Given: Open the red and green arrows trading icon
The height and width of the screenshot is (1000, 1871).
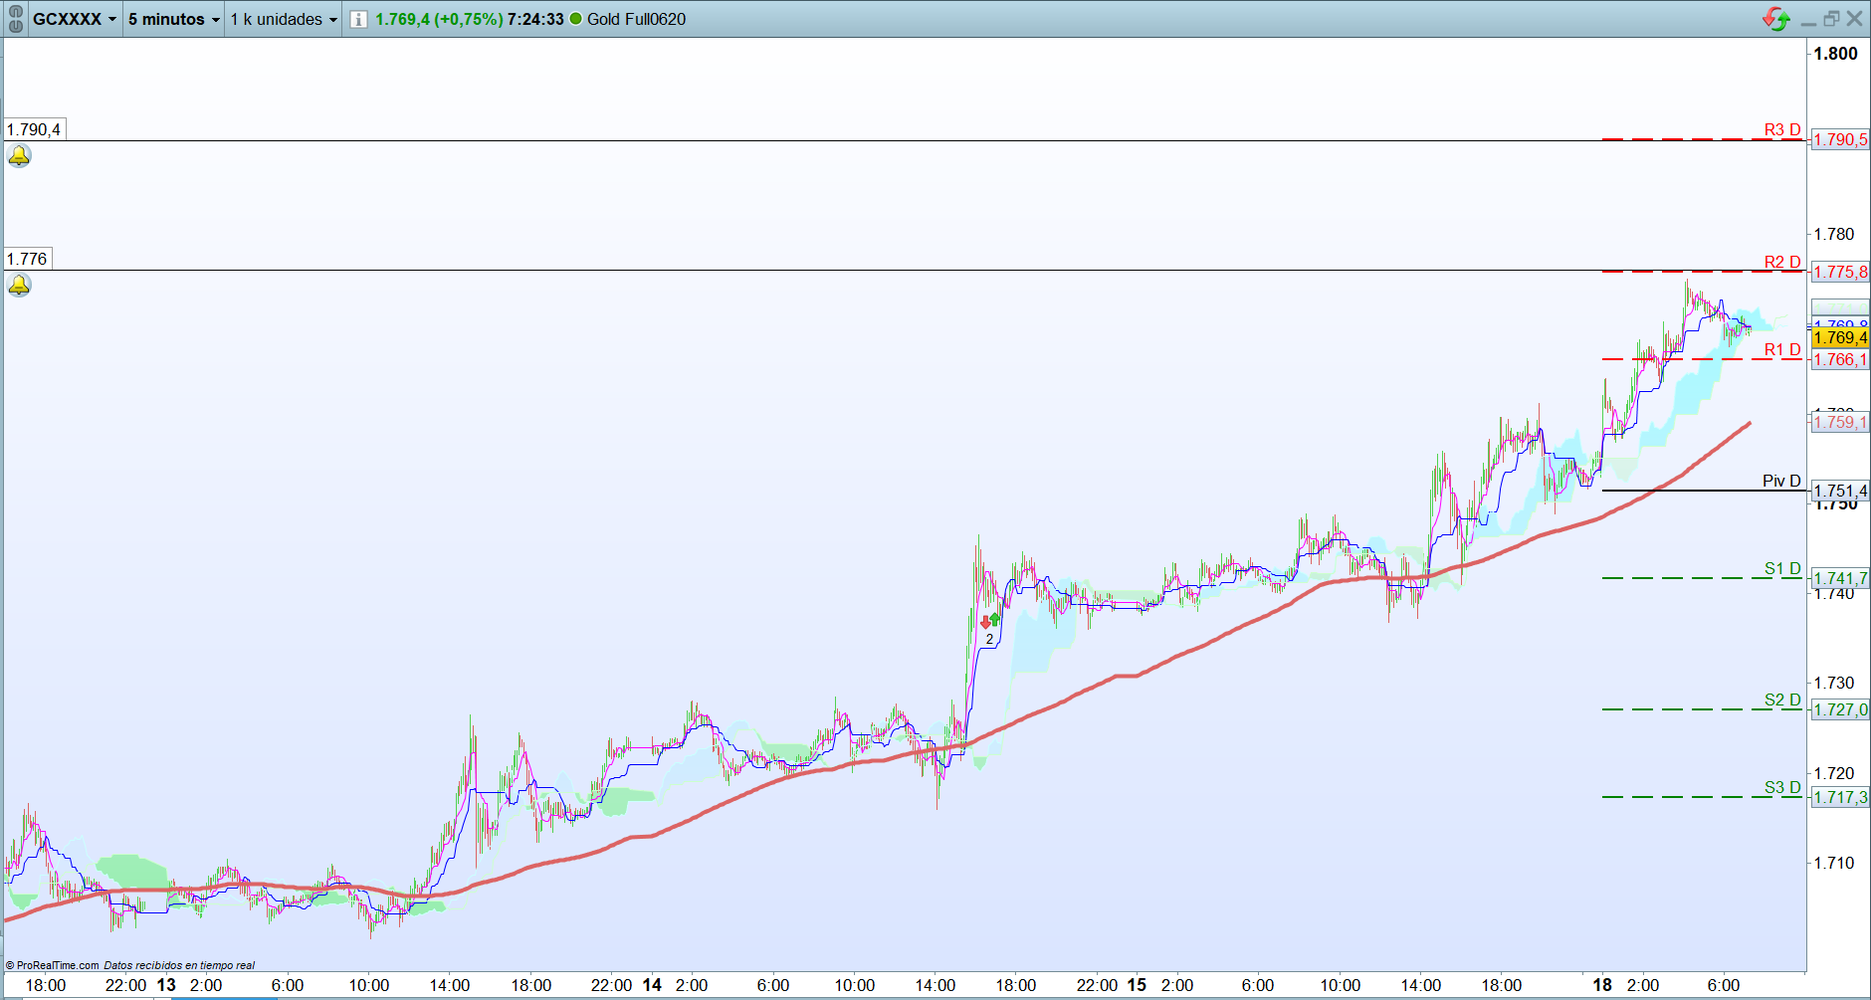Looking at the screenshot, I should [1776, 19].
